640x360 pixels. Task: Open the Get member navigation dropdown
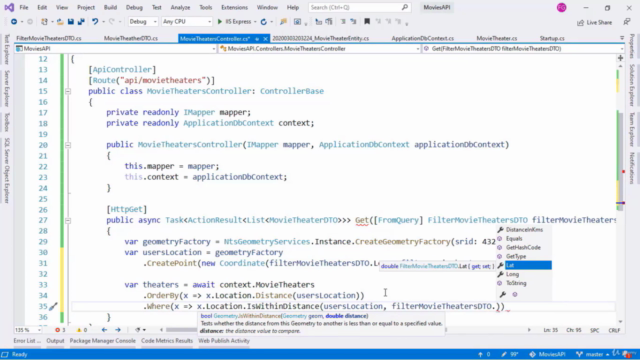pyautogui.click(x=523, y=49)
